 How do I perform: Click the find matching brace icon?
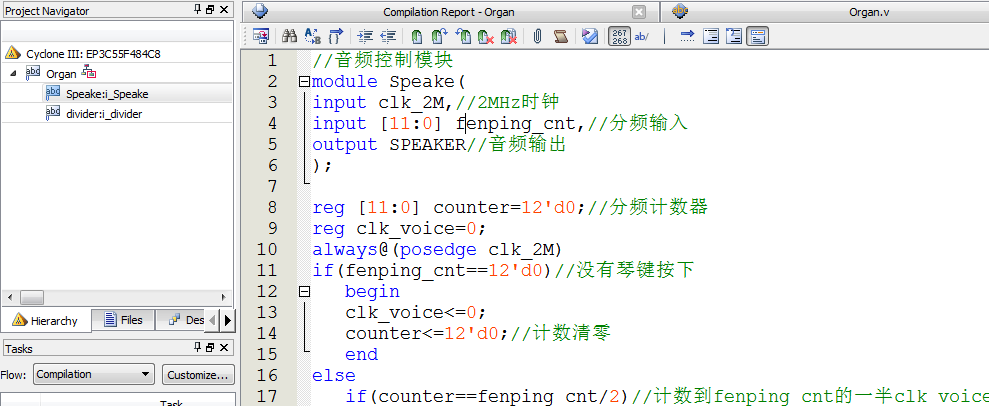(x=336, y=36)
